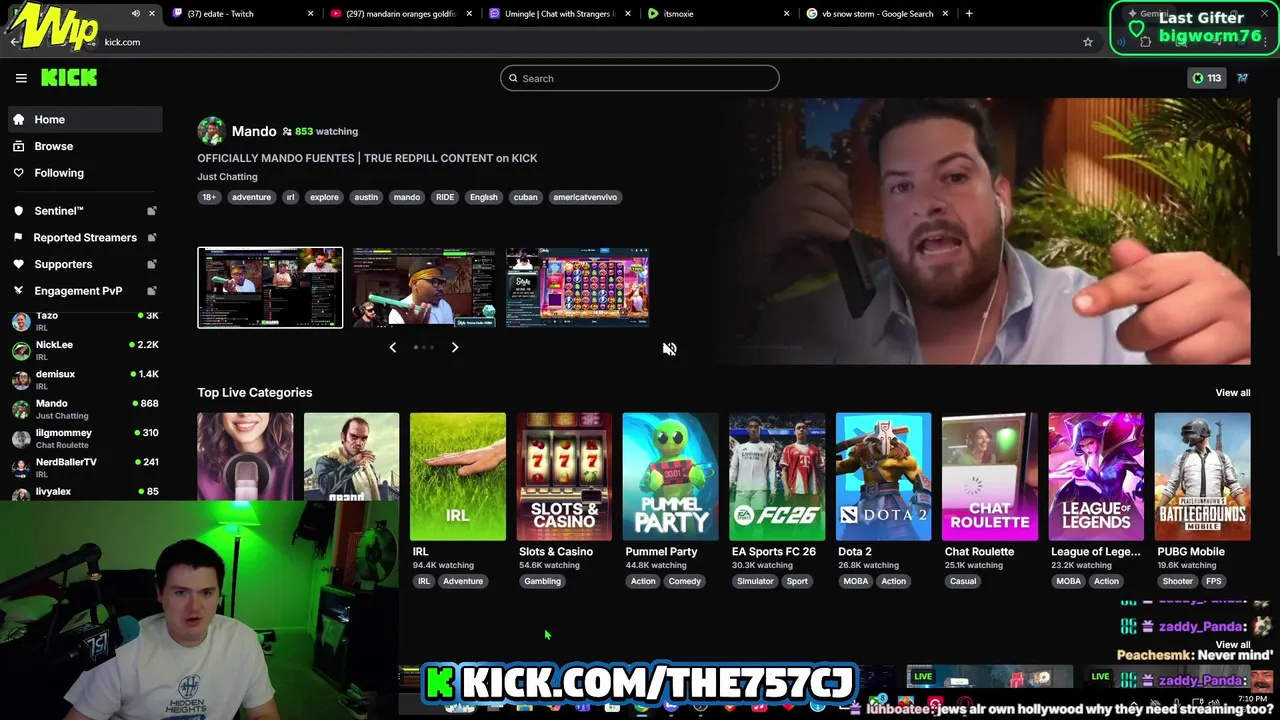
Task: Click the external link icon beside Supporters
Action: (152, 264)
